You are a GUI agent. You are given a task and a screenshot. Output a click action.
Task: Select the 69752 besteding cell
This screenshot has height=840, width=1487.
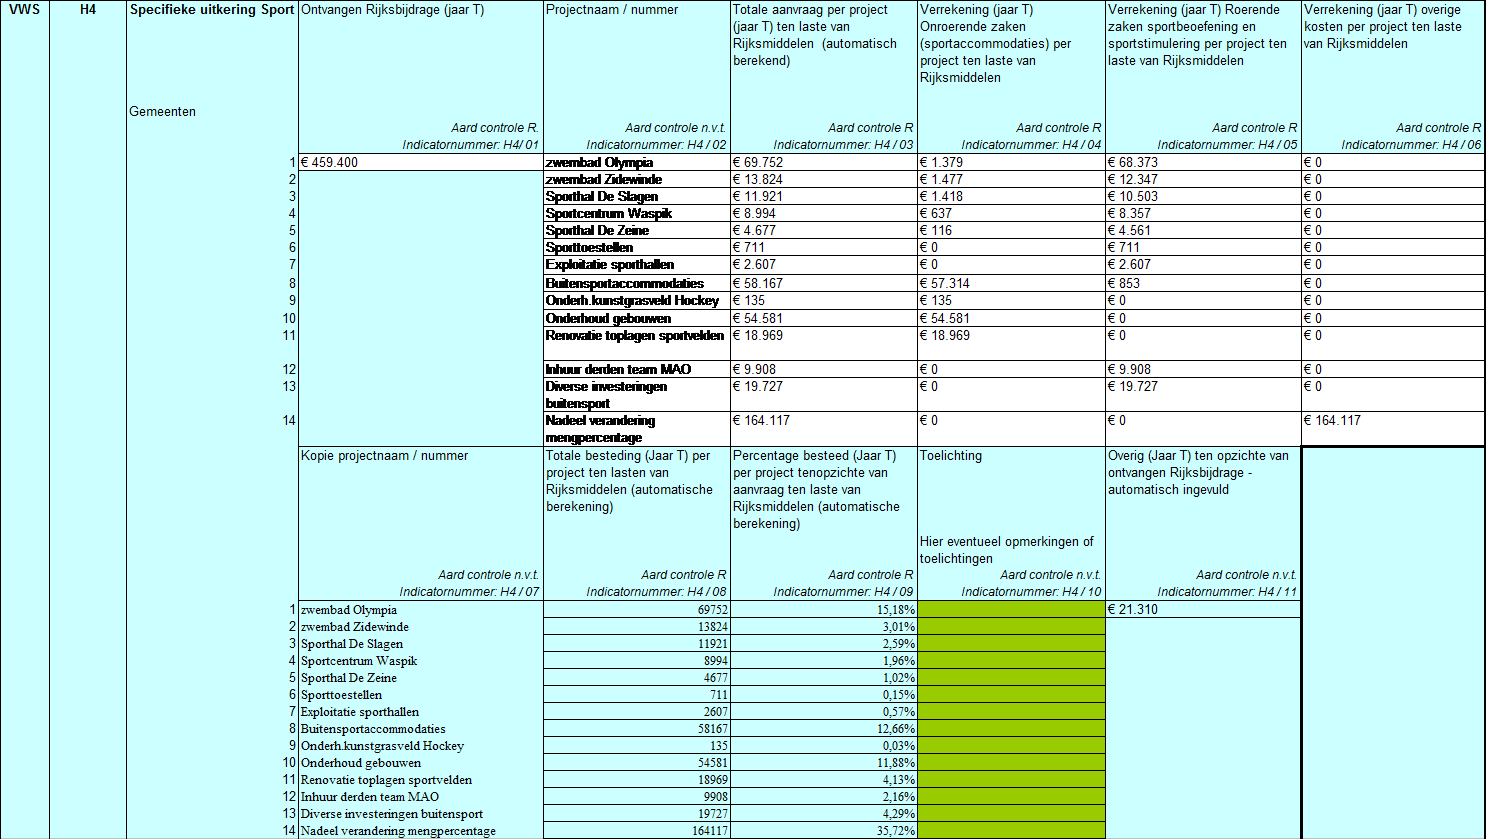click(637, 610)
